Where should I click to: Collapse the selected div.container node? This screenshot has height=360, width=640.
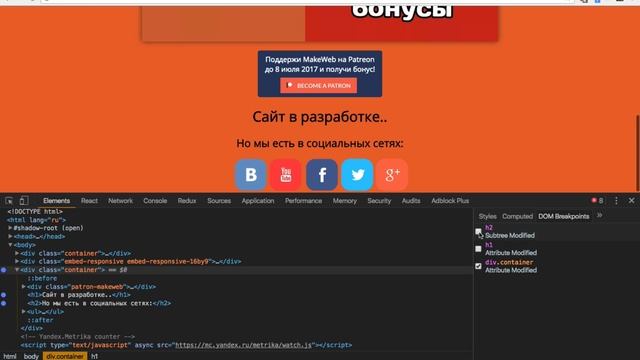[17, 270]
